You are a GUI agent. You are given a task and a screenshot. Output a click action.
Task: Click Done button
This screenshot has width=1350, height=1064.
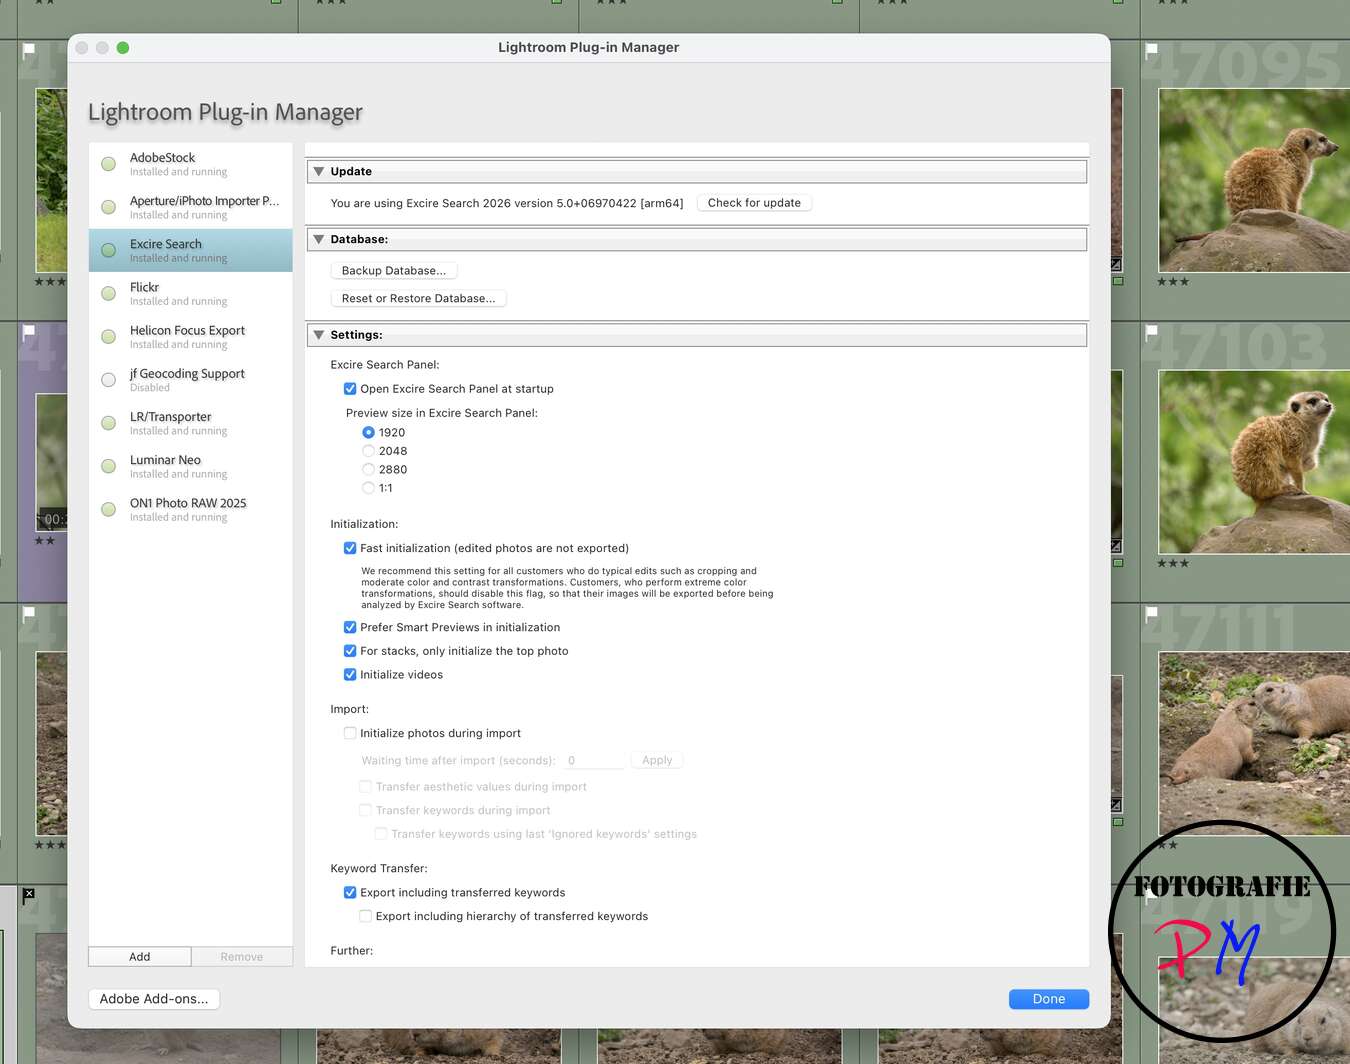[x=1049, y=999]
